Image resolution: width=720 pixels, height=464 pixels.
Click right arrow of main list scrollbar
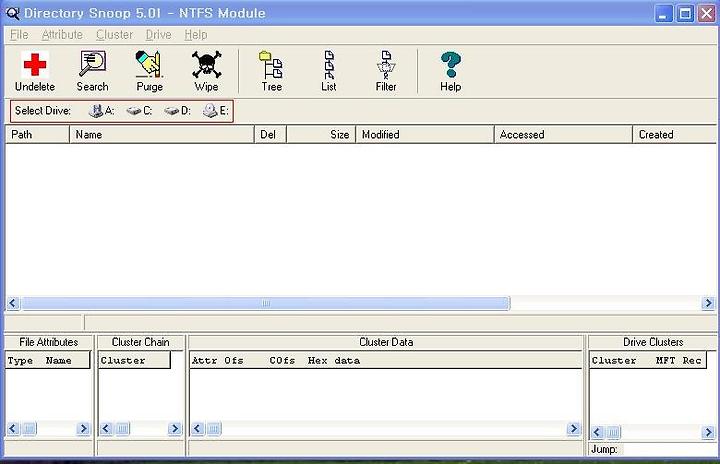tap(709, 303)
